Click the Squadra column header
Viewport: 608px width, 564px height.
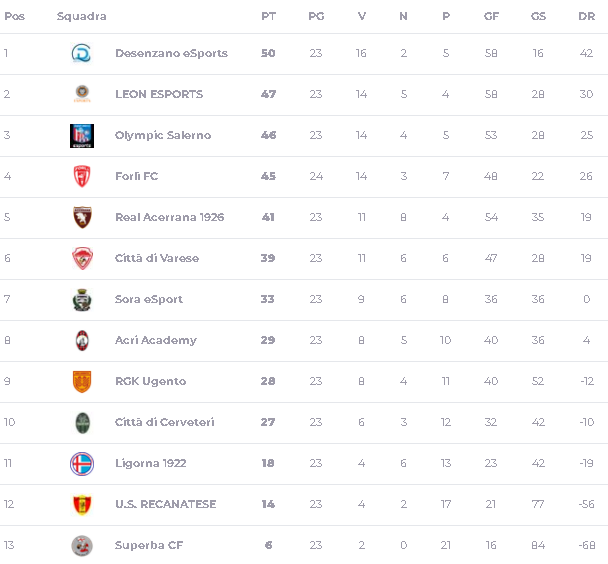[x=81, y=16]
